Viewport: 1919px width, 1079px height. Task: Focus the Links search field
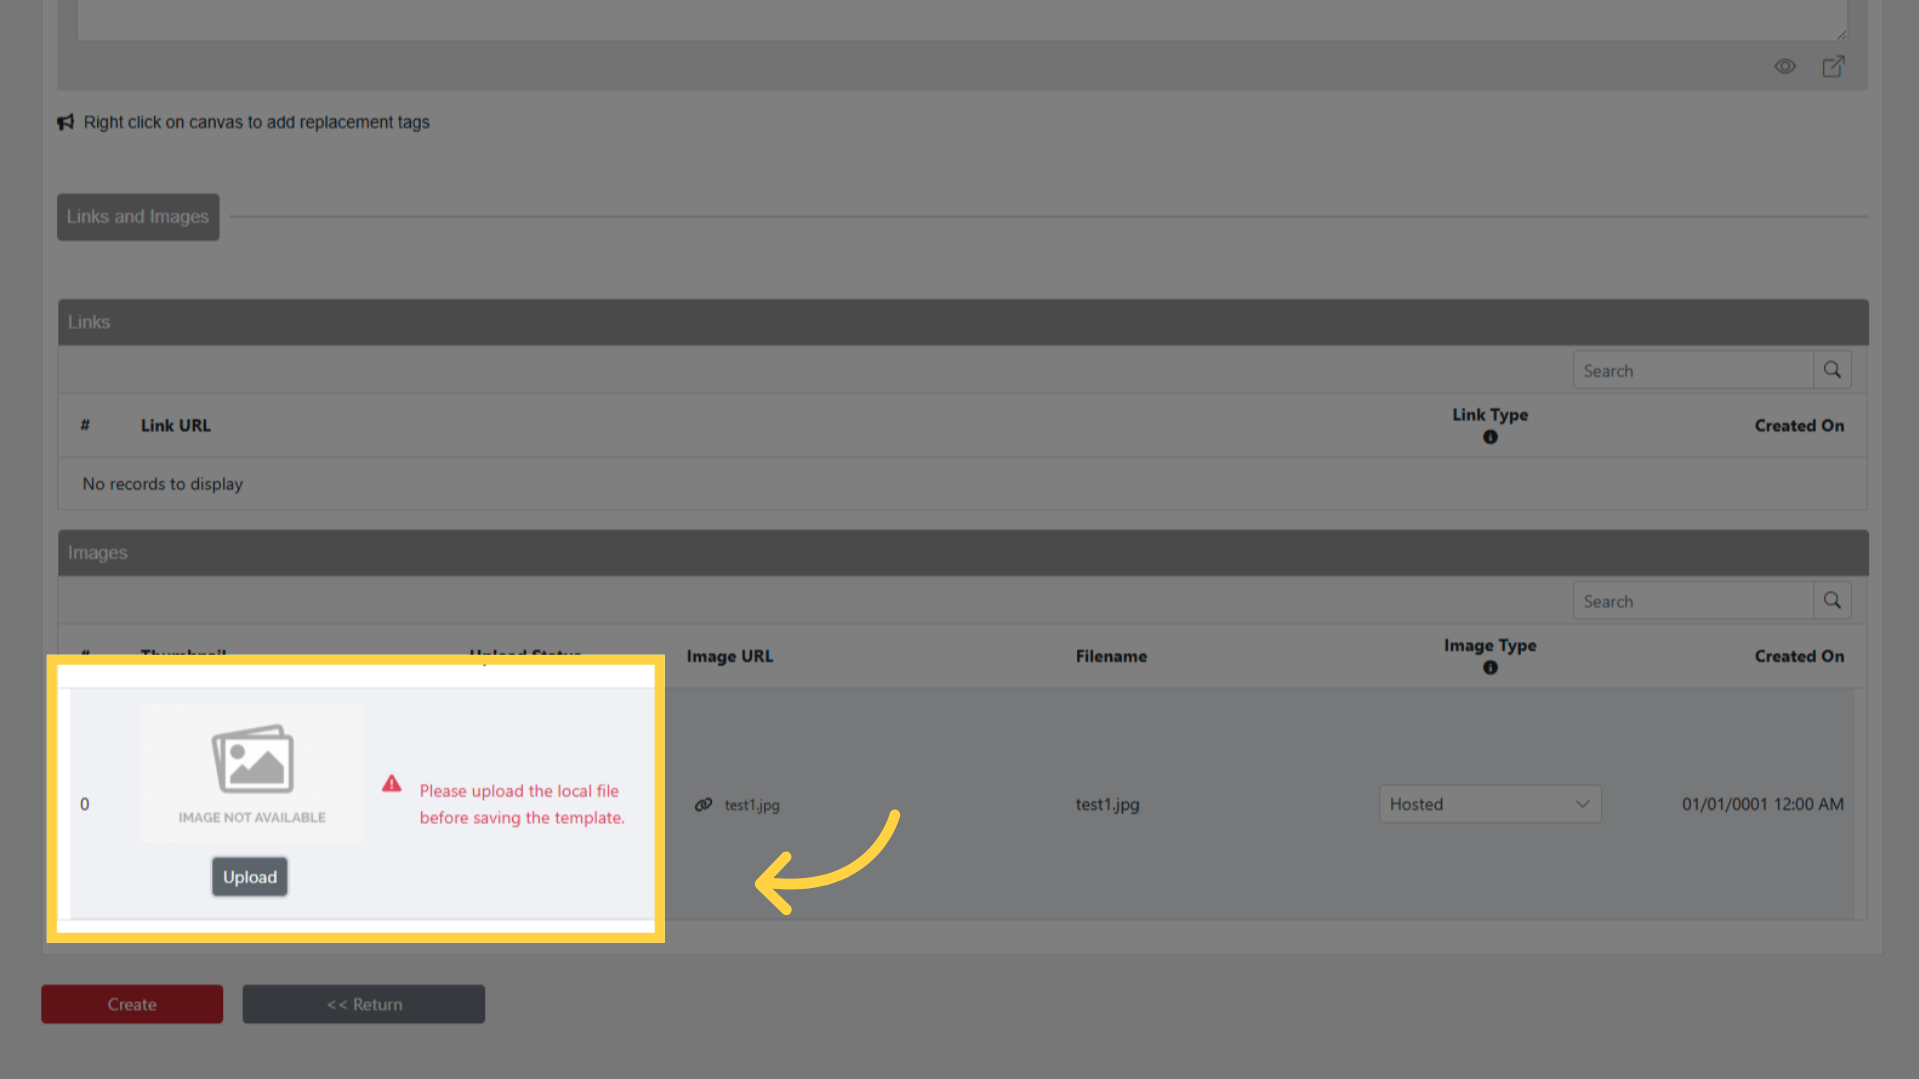[1693, 370]
